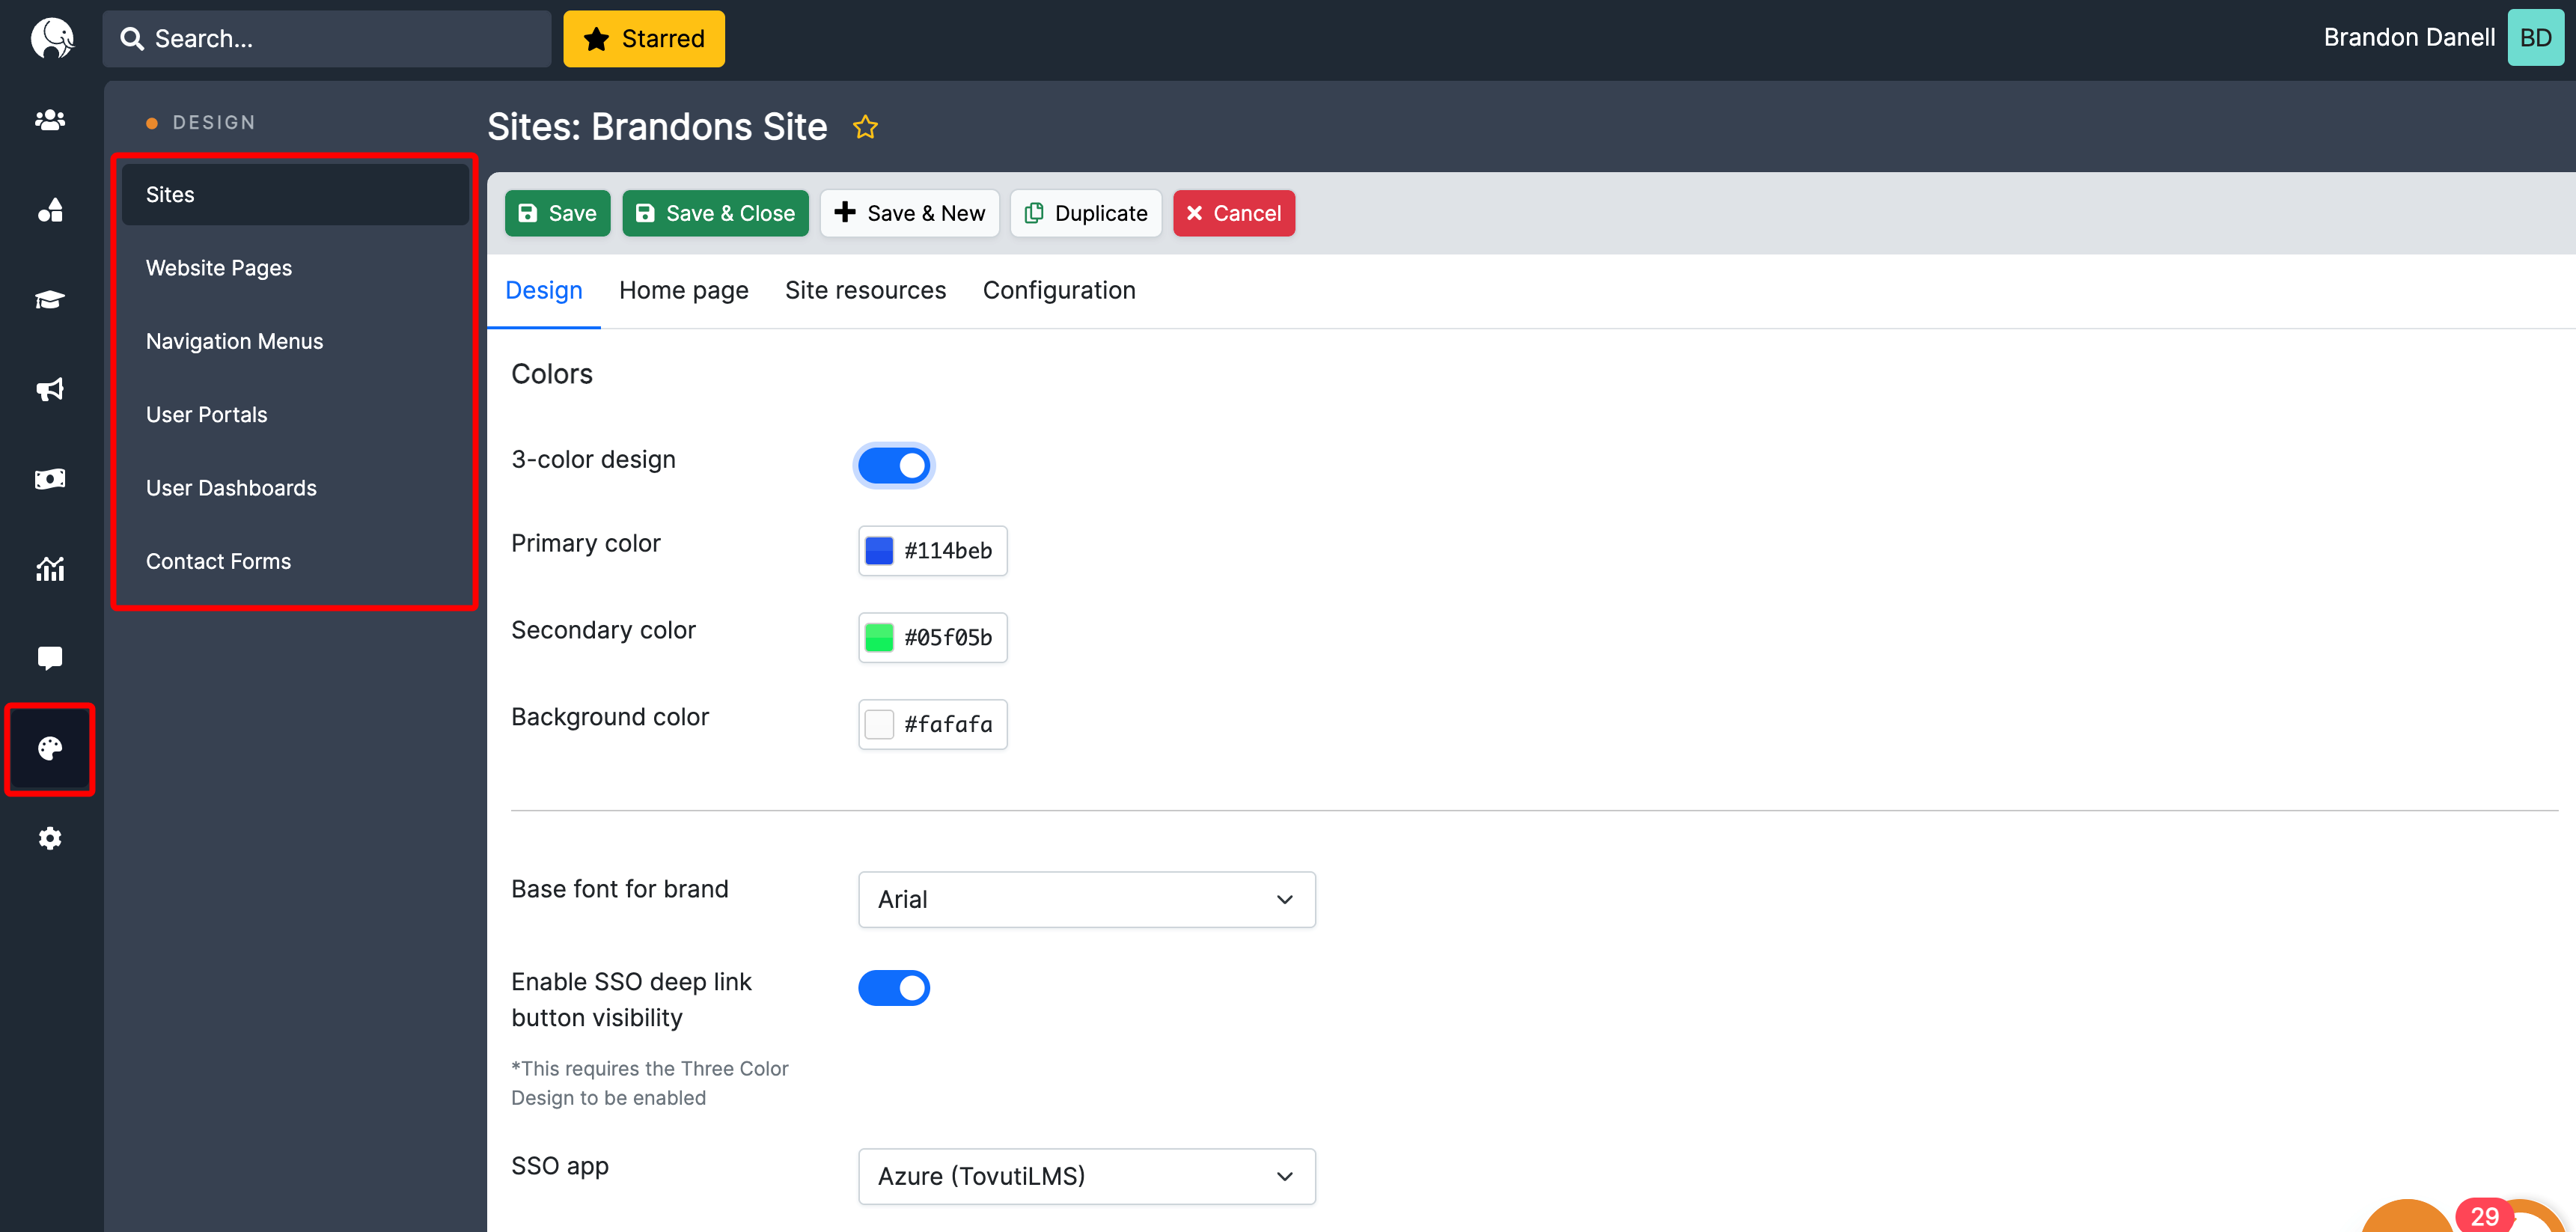This screenshot has height=1232, width=2576.
Task: Toggle the 3-color design switch
Action: click(894, 465)
